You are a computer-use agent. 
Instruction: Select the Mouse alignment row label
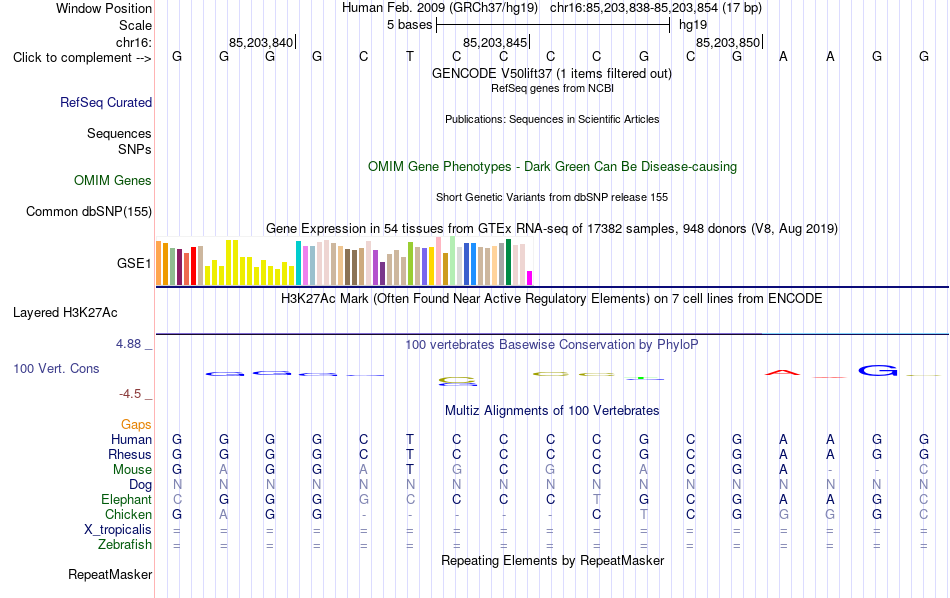tap(132, 470)
